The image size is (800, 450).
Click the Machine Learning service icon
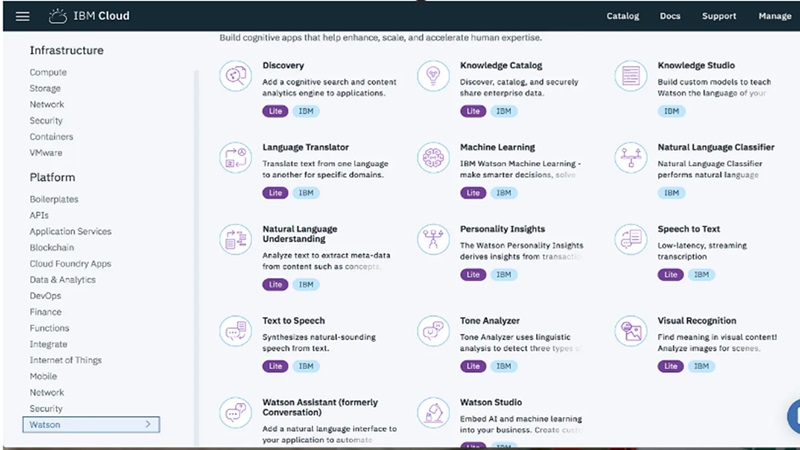coord(433,158)
